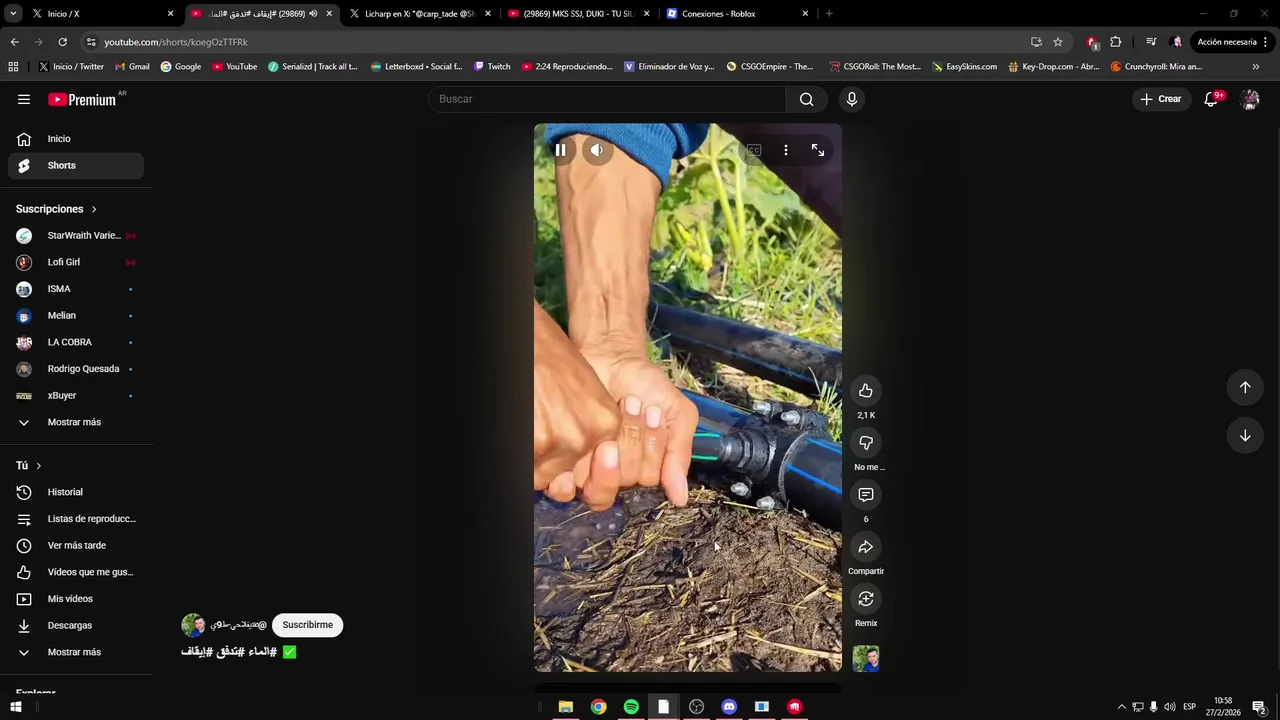Open the tab search dropdown arrow
This screenshot has height=720, width=1280.
click(13, 14)
